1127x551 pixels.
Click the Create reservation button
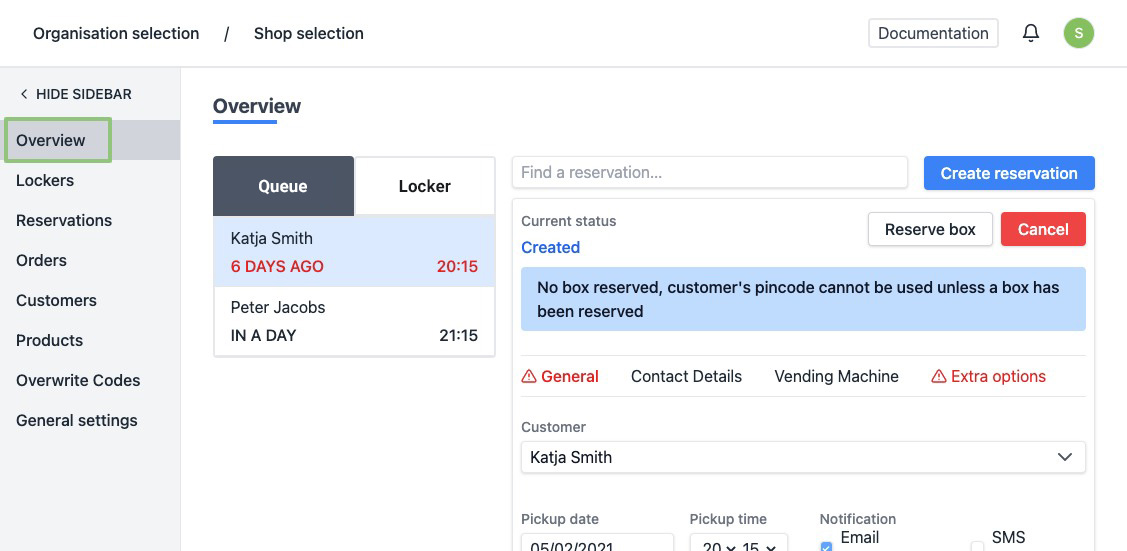(1008, 173)
